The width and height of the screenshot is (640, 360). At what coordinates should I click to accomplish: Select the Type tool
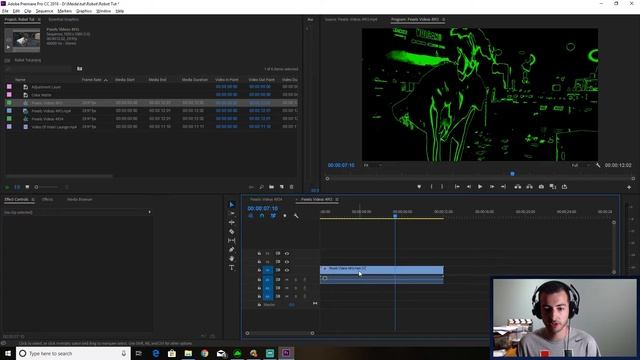click(x=232, y=268)
